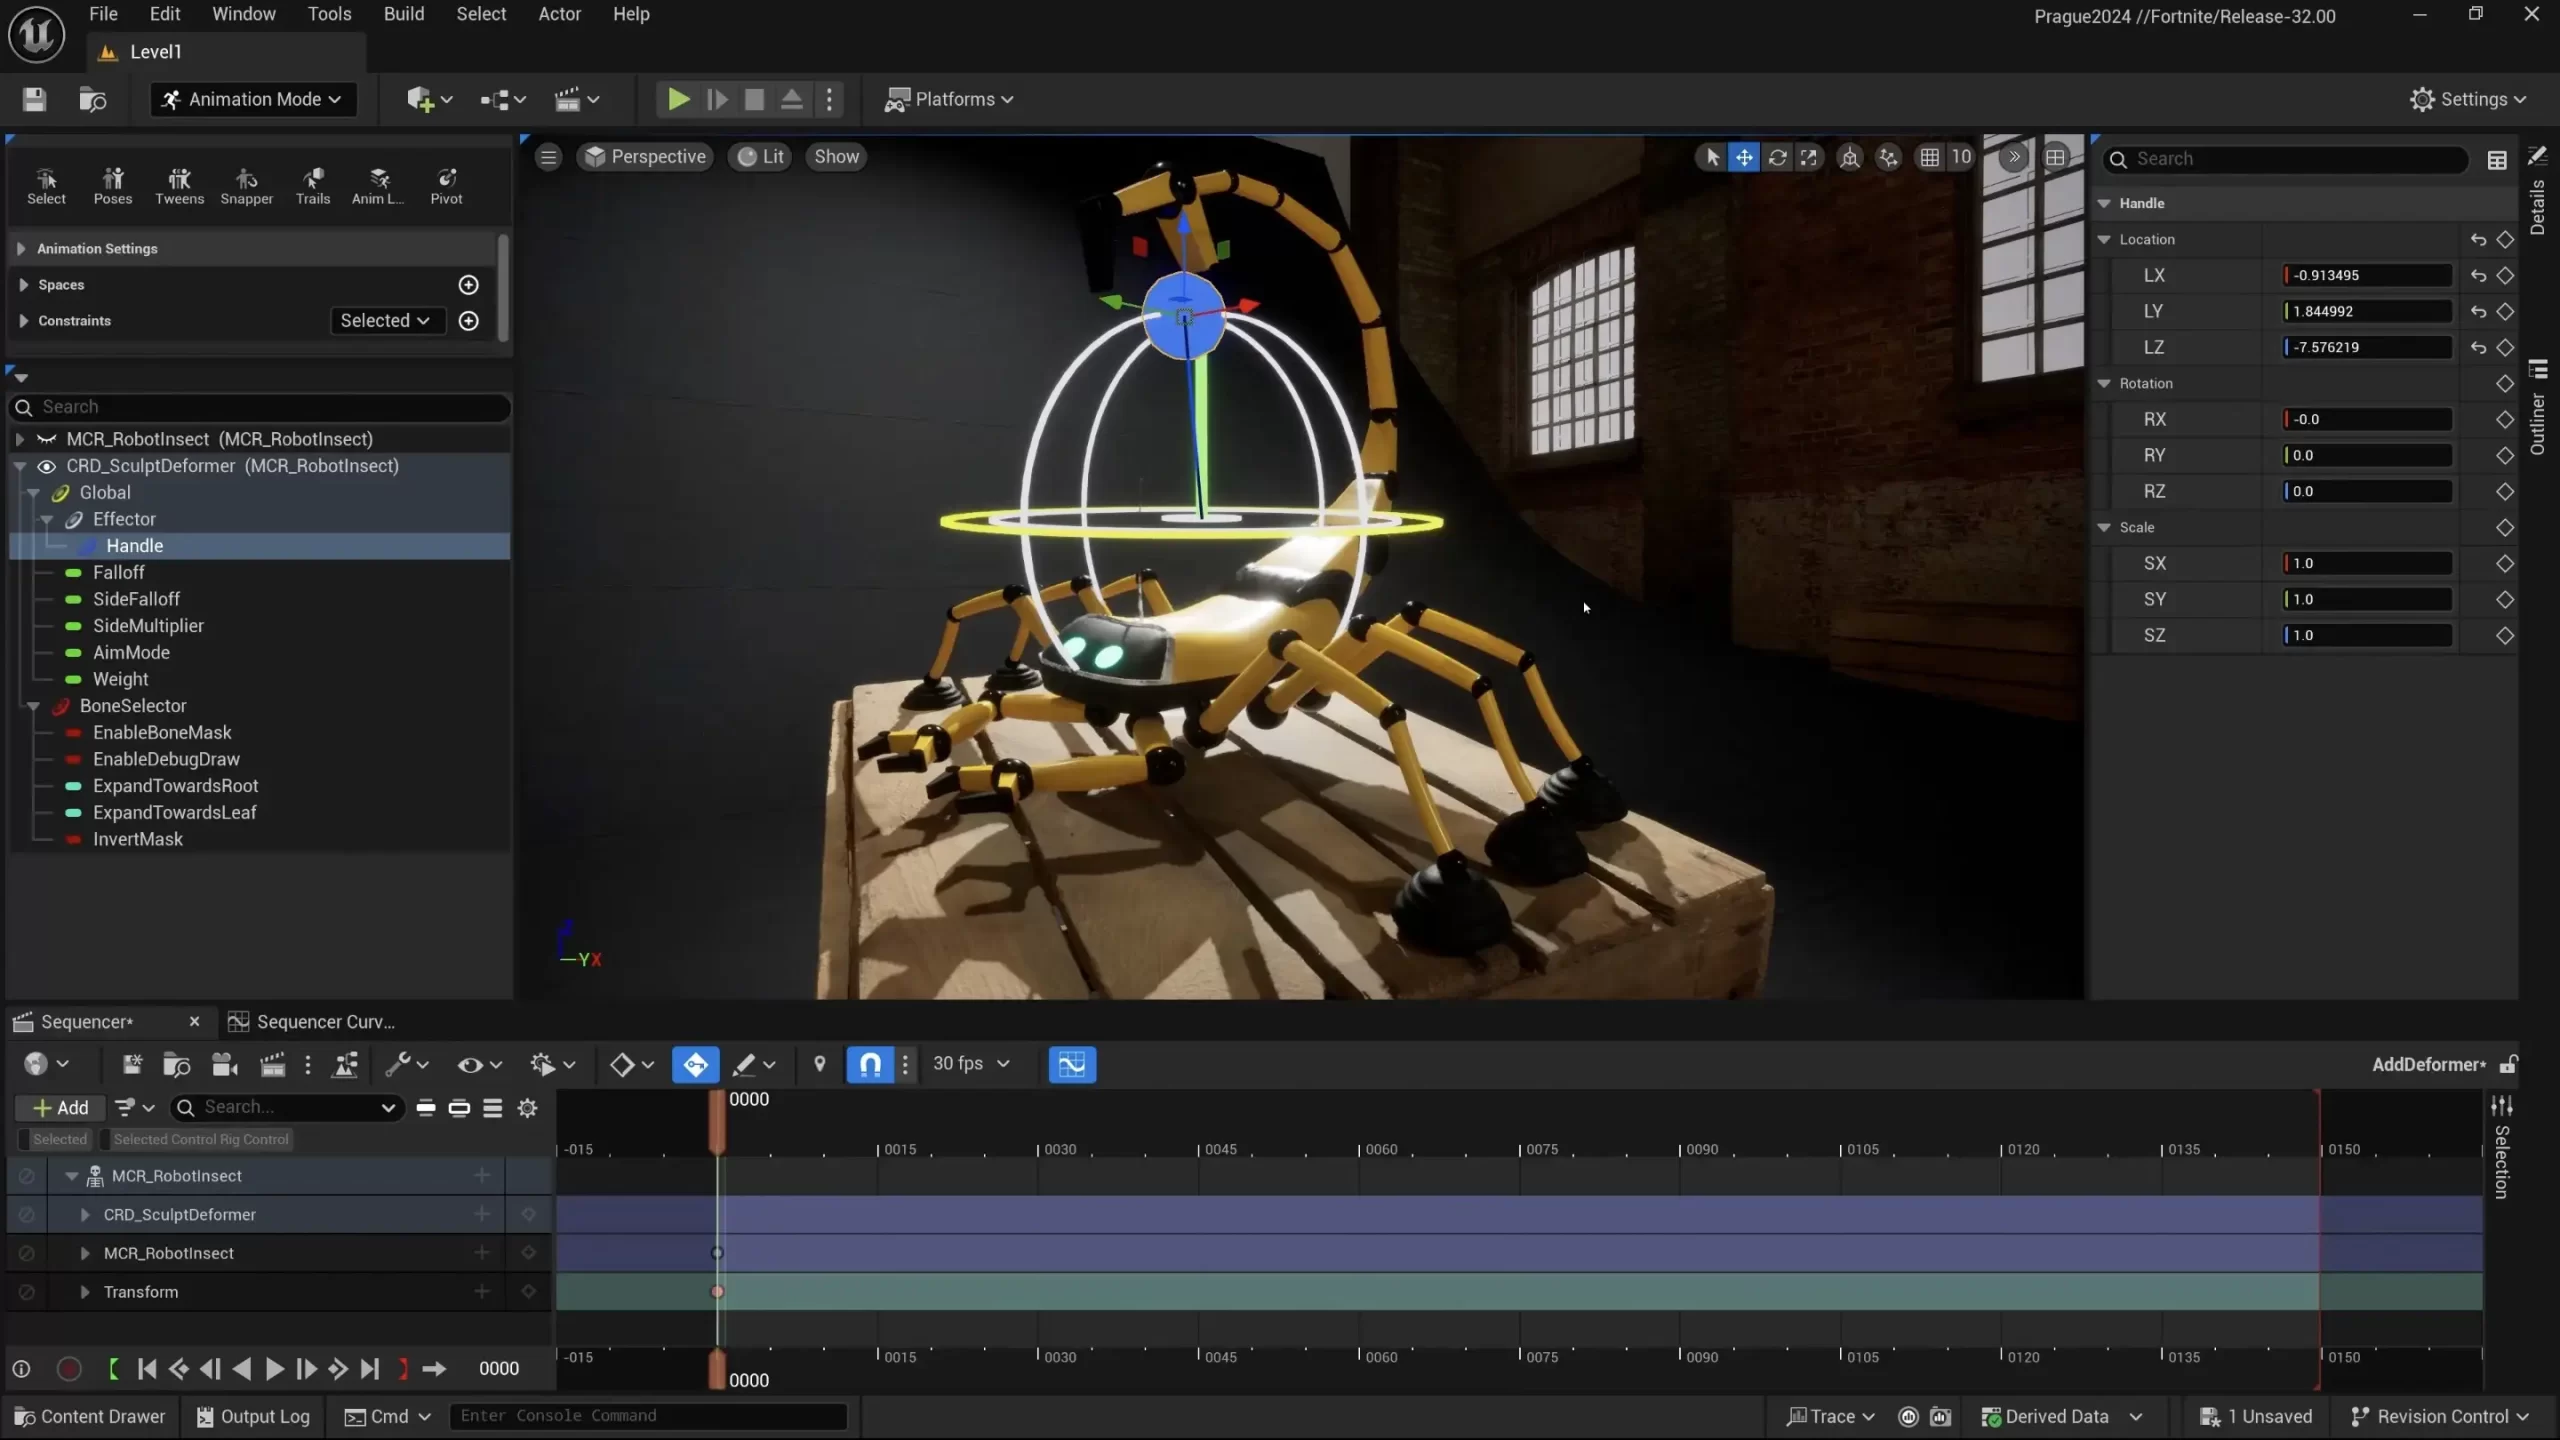Activate the Snapper tool
This screenshot has width=2560, height=1440.
tap(246, 185)
